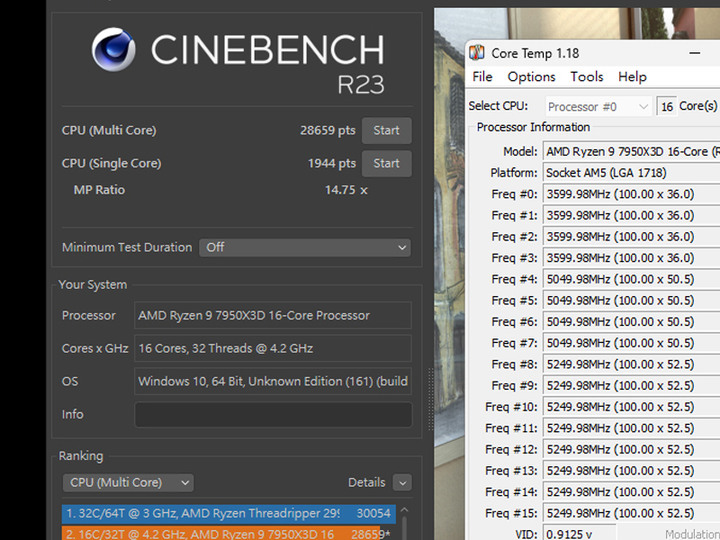Click the MP Ratio value 14.75 x
The width and height of the screenshot is (720, 540).
[346, 190]
